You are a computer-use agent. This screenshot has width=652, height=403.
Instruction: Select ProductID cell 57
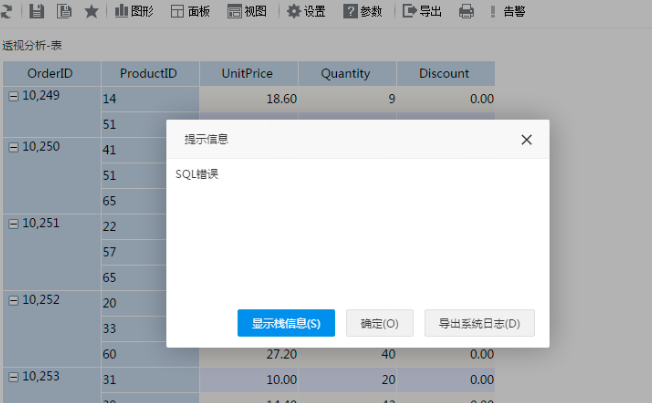pos(134,252)
